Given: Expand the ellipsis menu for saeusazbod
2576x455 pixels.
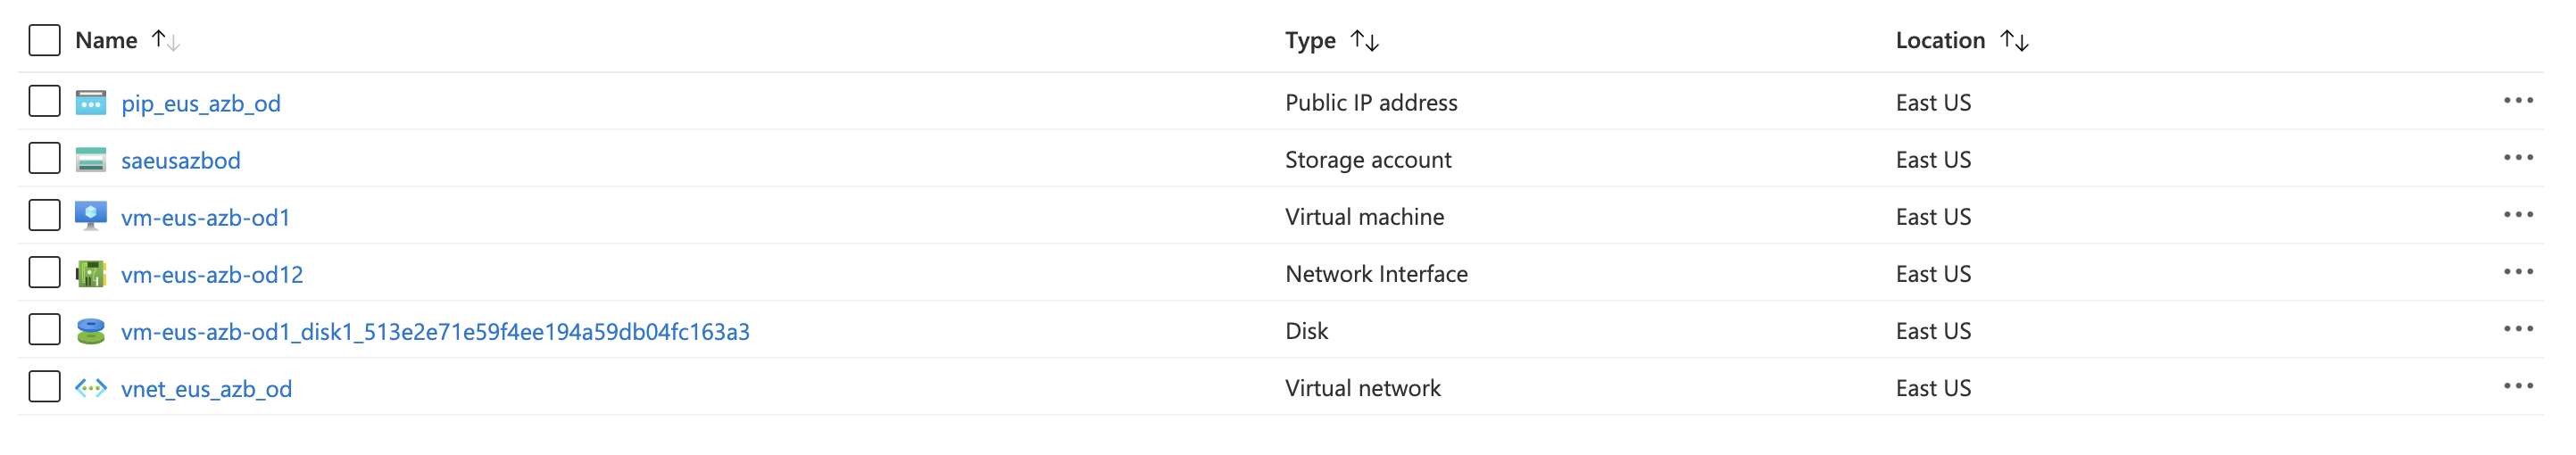Looking at the screenshot, I should click(2517, 158).
